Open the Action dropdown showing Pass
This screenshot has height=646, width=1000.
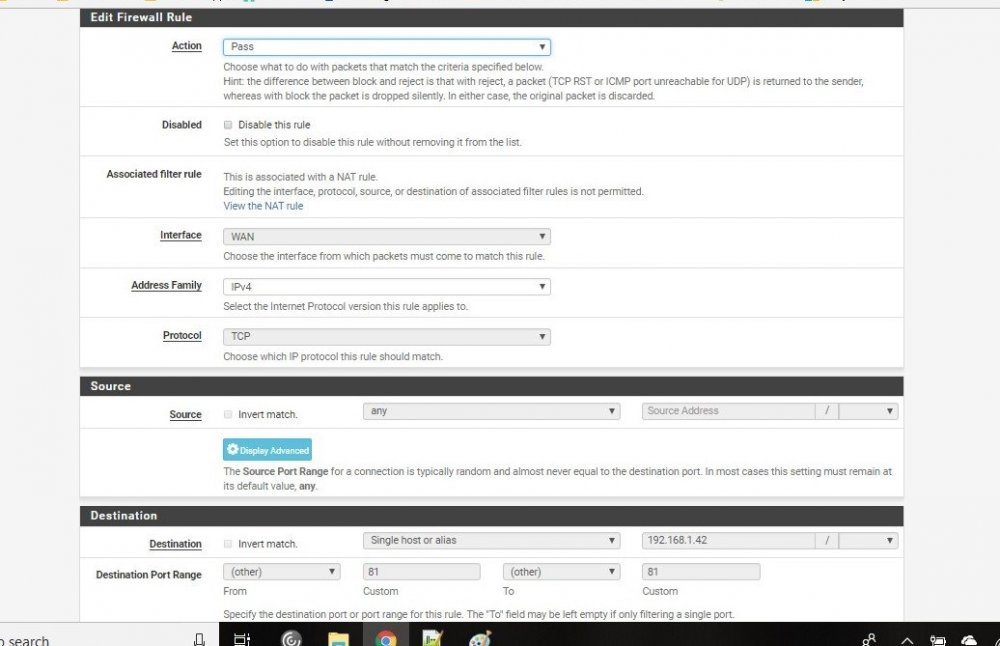tap(386, 47)
